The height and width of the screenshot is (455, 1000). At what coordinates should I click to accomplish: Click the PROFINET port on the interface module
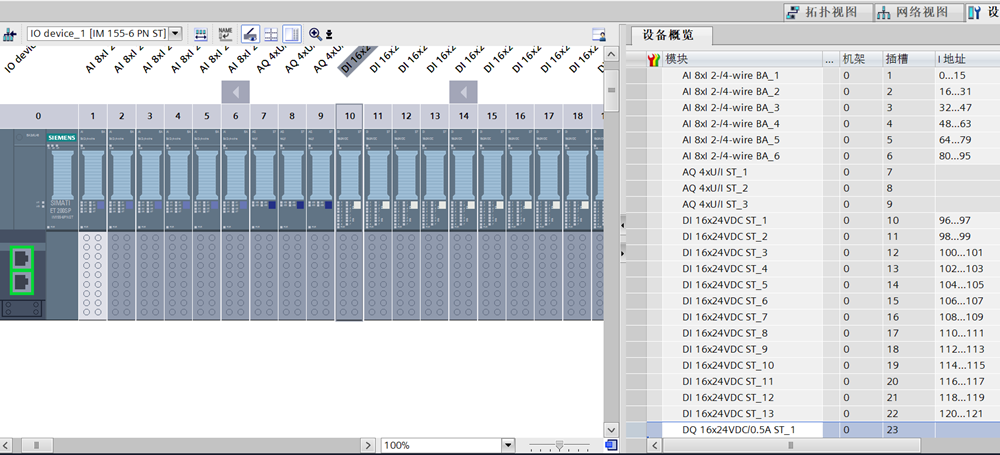(x=19, y=258)
